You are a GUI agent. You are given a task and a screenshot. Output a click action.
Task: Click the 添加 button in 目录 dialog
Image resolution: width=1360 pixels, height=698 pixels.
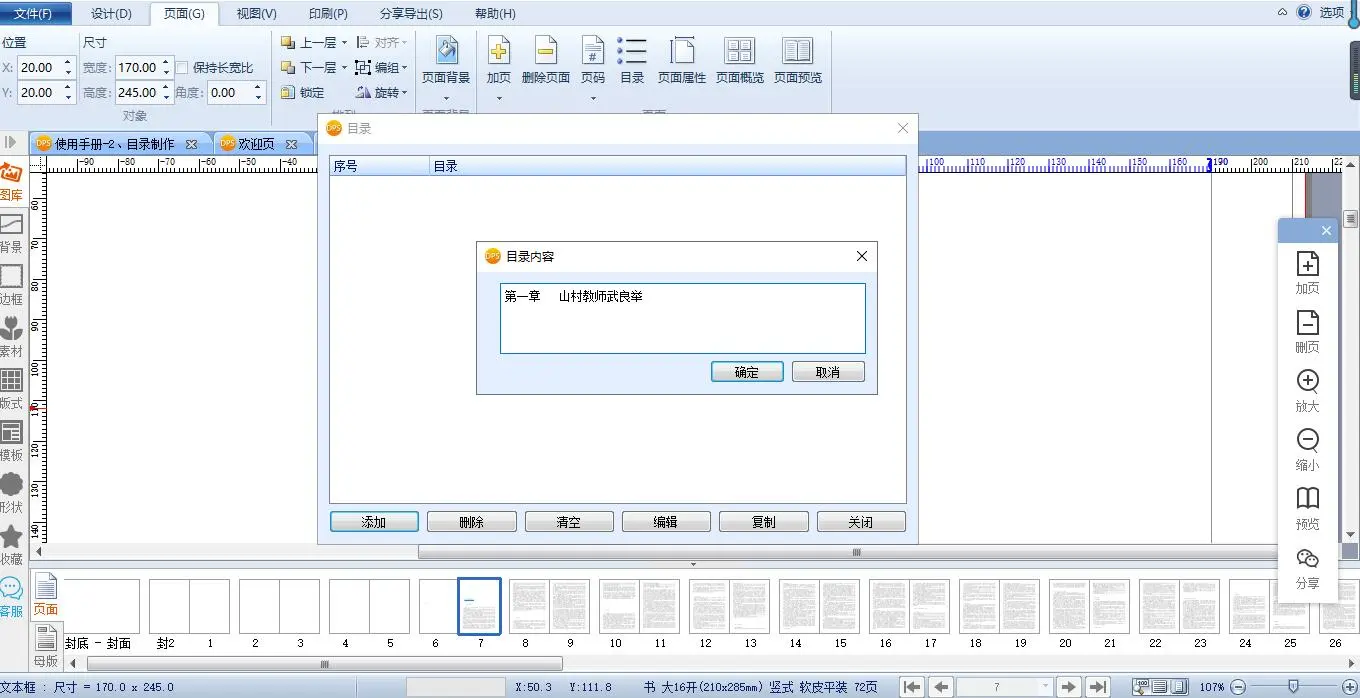pyautogui.click(x=374, y=522)
